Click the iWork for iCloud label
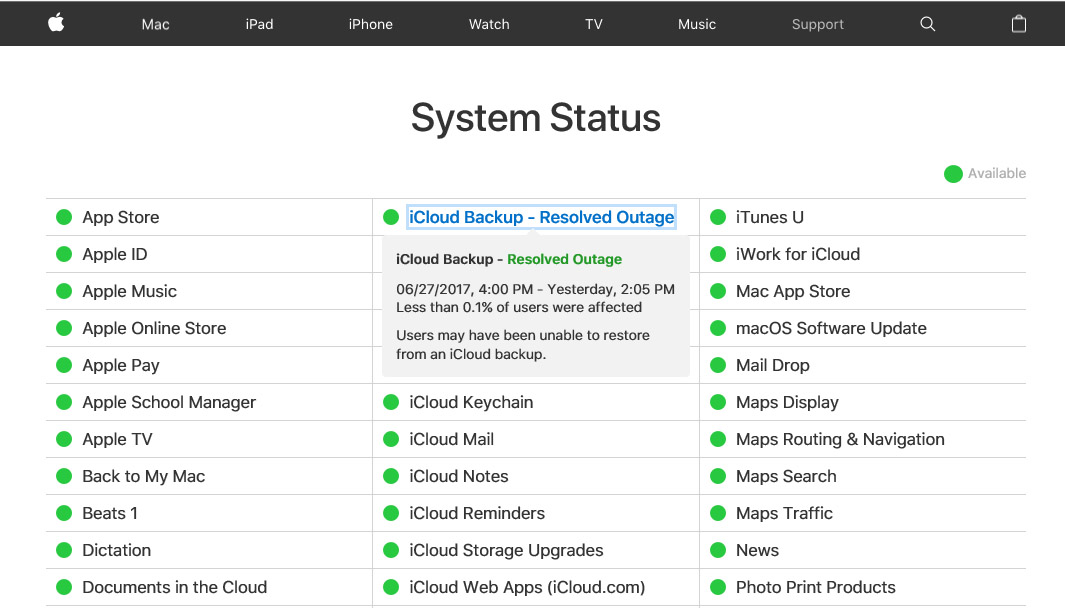 pos(798,254)
